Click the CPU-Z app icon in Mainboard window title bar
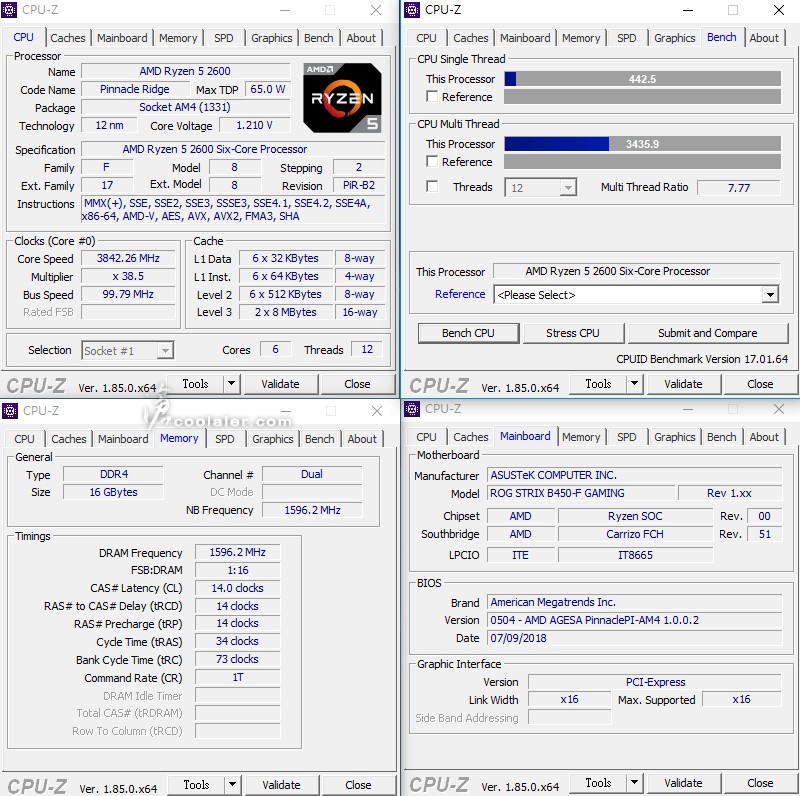This screenshot has height=796, width=800. coord(412,408)
